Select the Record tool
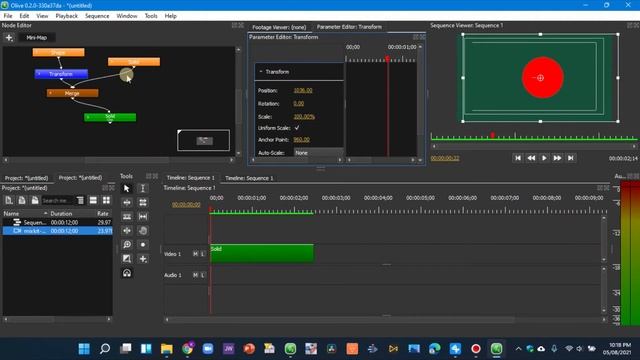 click(x=143, y=244)
